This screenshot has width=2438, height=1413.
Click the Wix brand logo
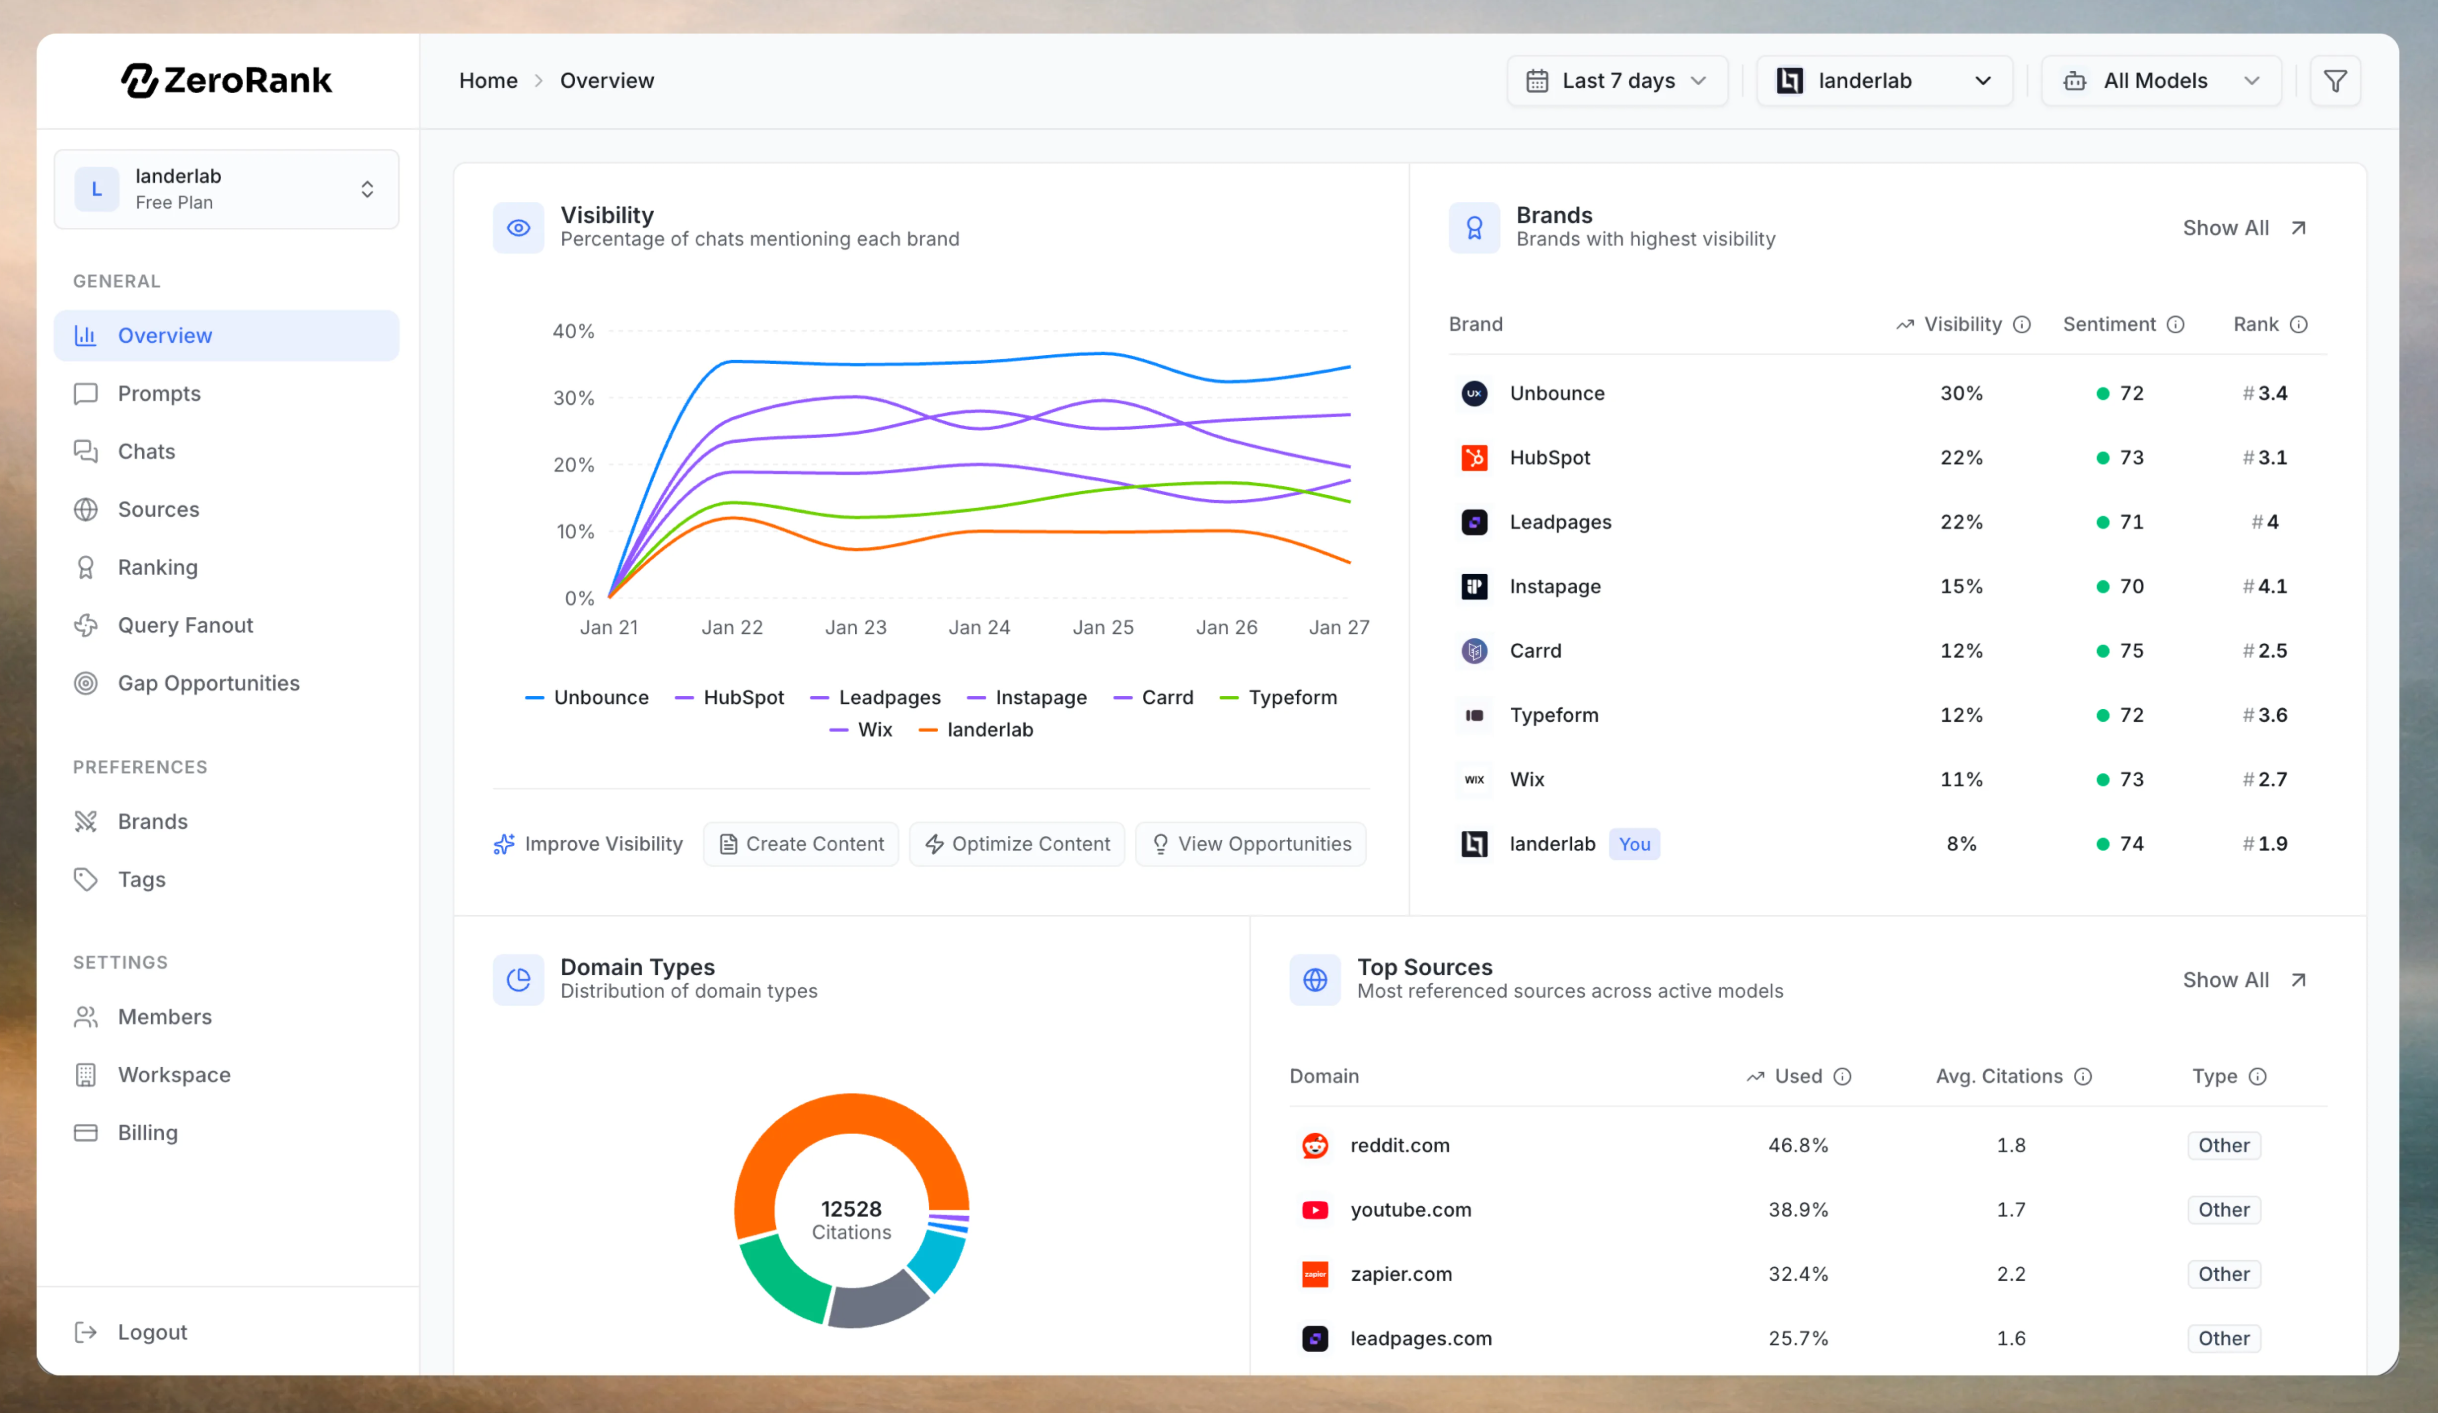pos(1474,780)
